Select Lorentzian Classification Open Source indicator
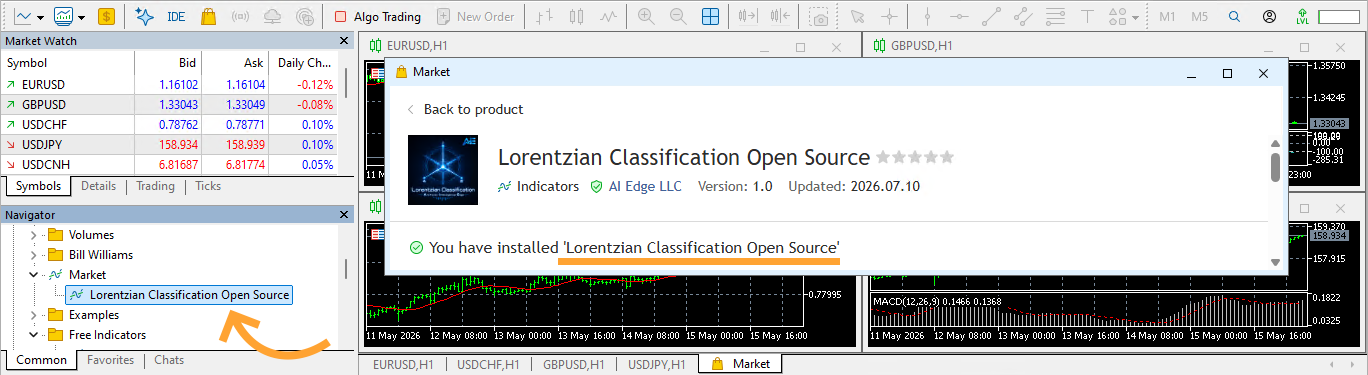1368x375 pixels. point(180,295)
